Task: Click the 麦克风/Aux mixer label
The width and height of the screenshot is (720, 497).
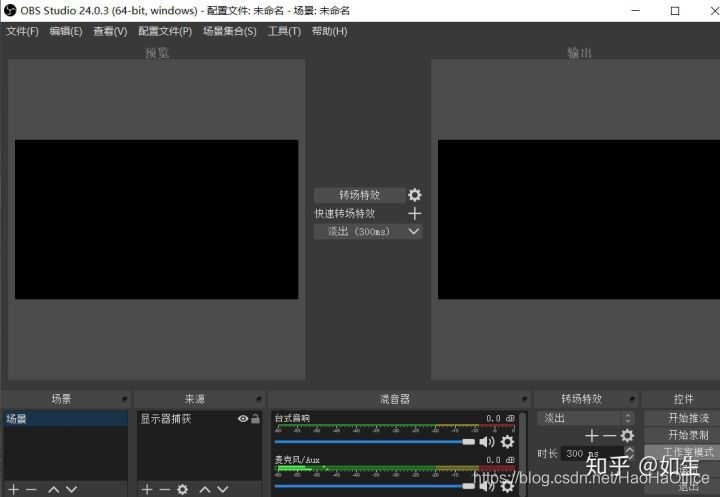Action: [297, 460]
